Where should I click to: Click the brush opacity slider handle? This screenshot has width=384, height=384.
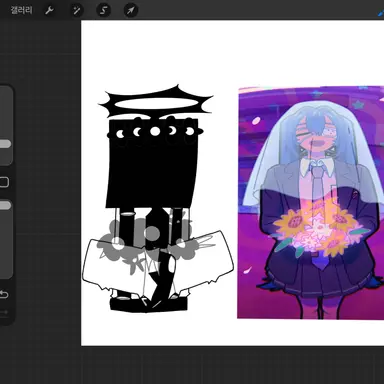click(5, 205)
